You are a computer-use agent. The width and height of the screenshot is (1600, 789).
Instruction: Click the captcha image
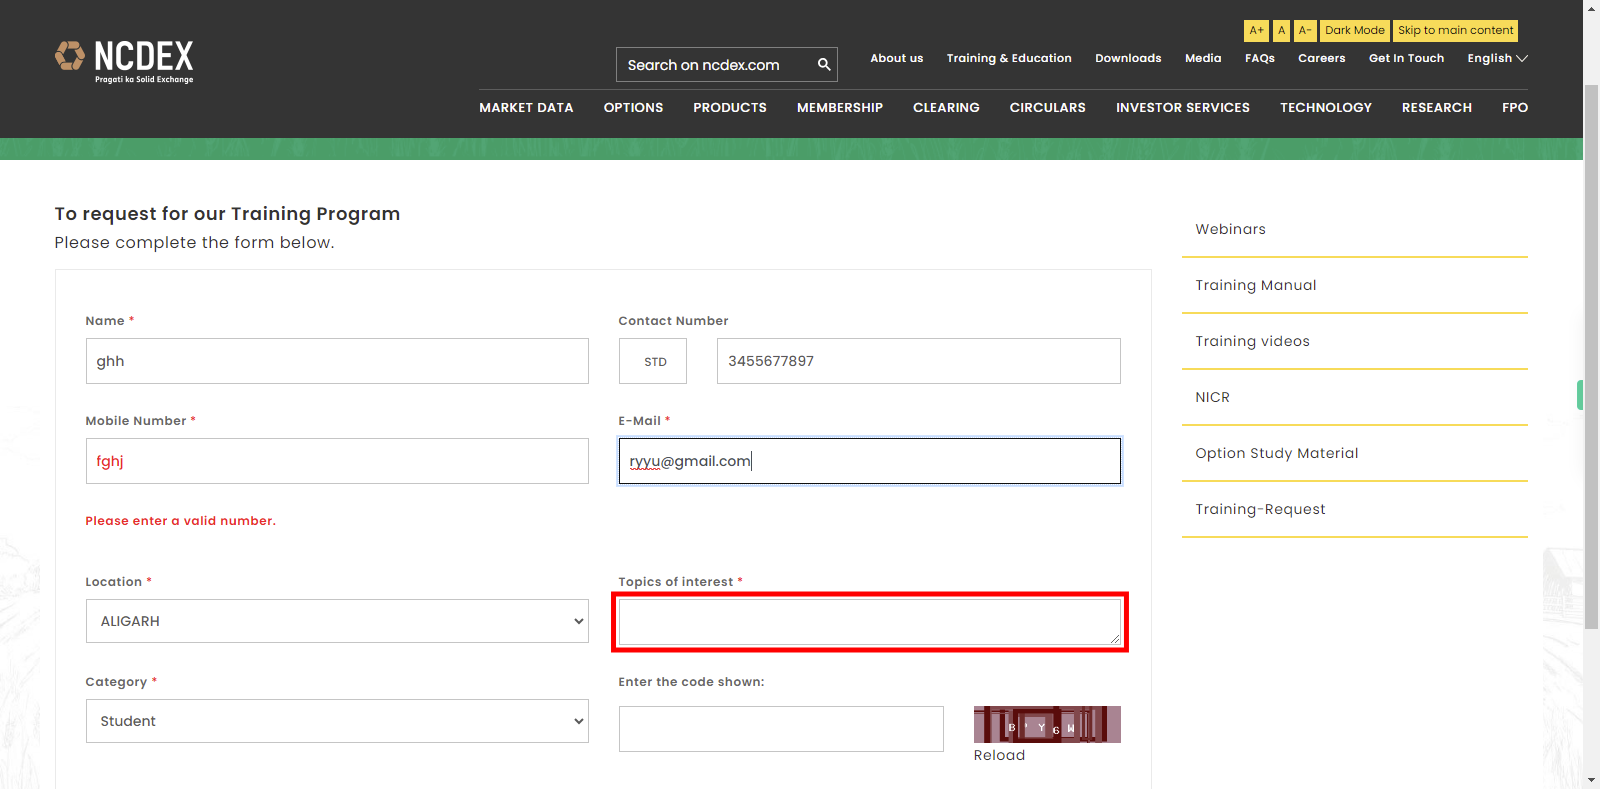click(1047, 724)
